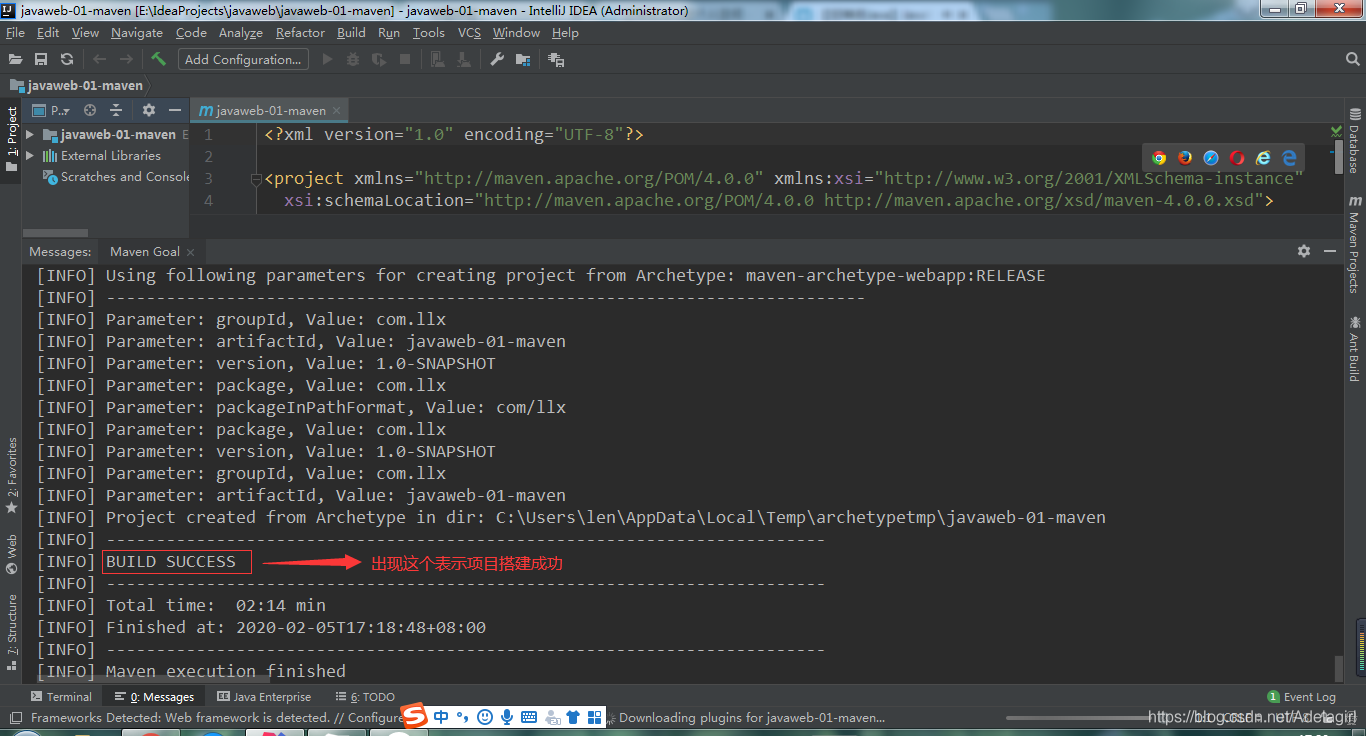Click the Messages panel vertical scrollbar

click(x=1339, y=667)
